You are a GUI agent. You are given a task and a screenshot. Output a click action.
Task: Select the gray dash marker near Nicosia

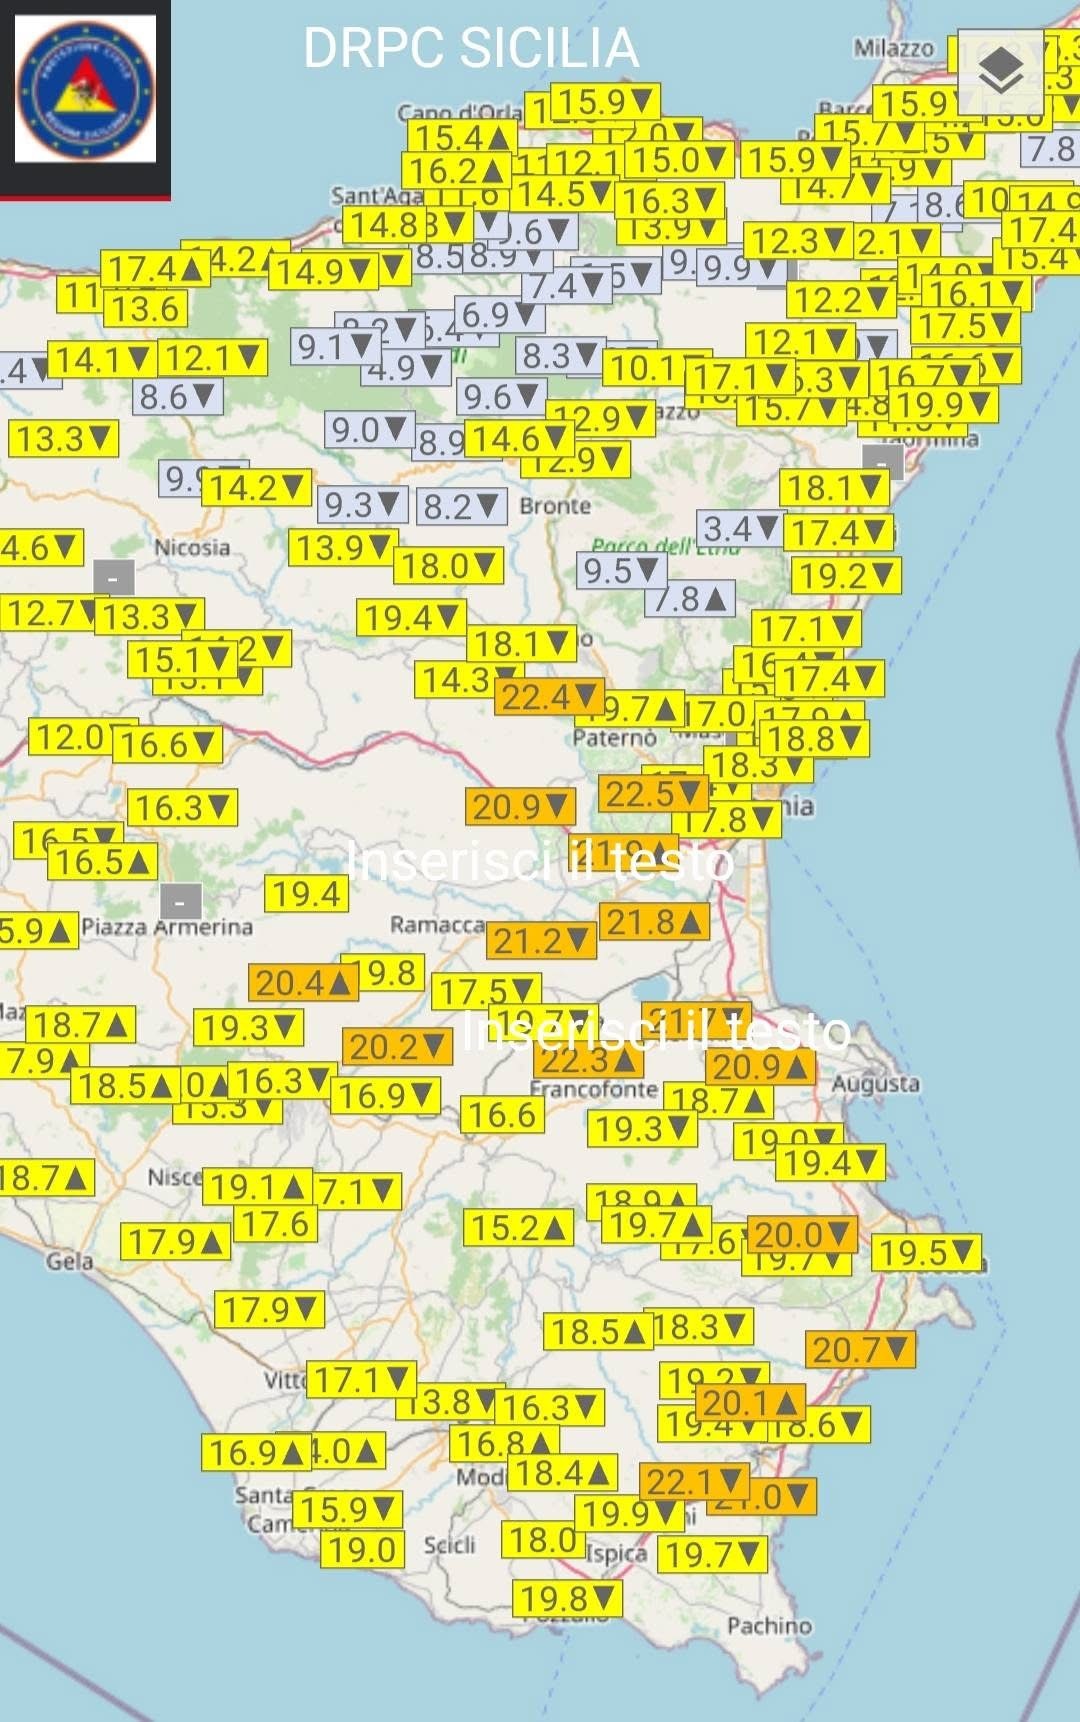(113, 579)
